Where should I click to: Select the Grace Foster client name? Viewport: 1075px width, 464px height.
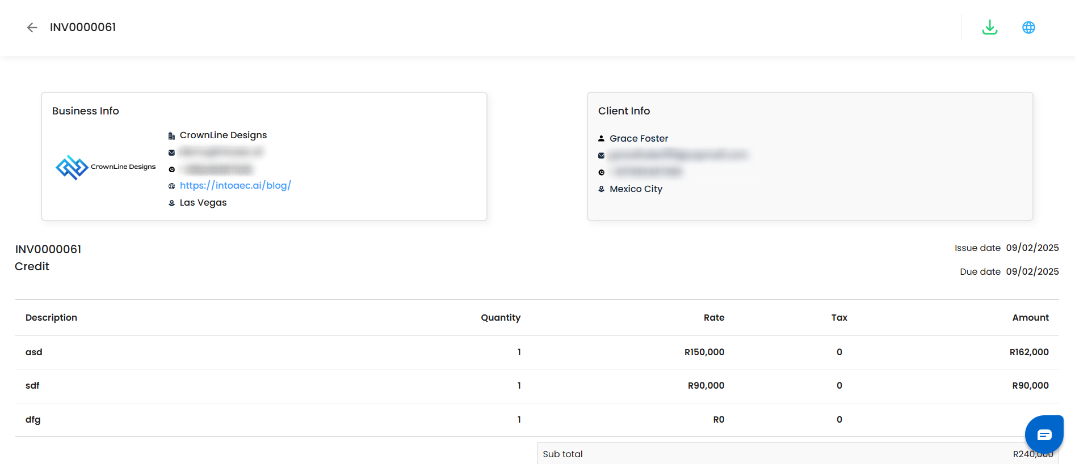click(639, 139)
